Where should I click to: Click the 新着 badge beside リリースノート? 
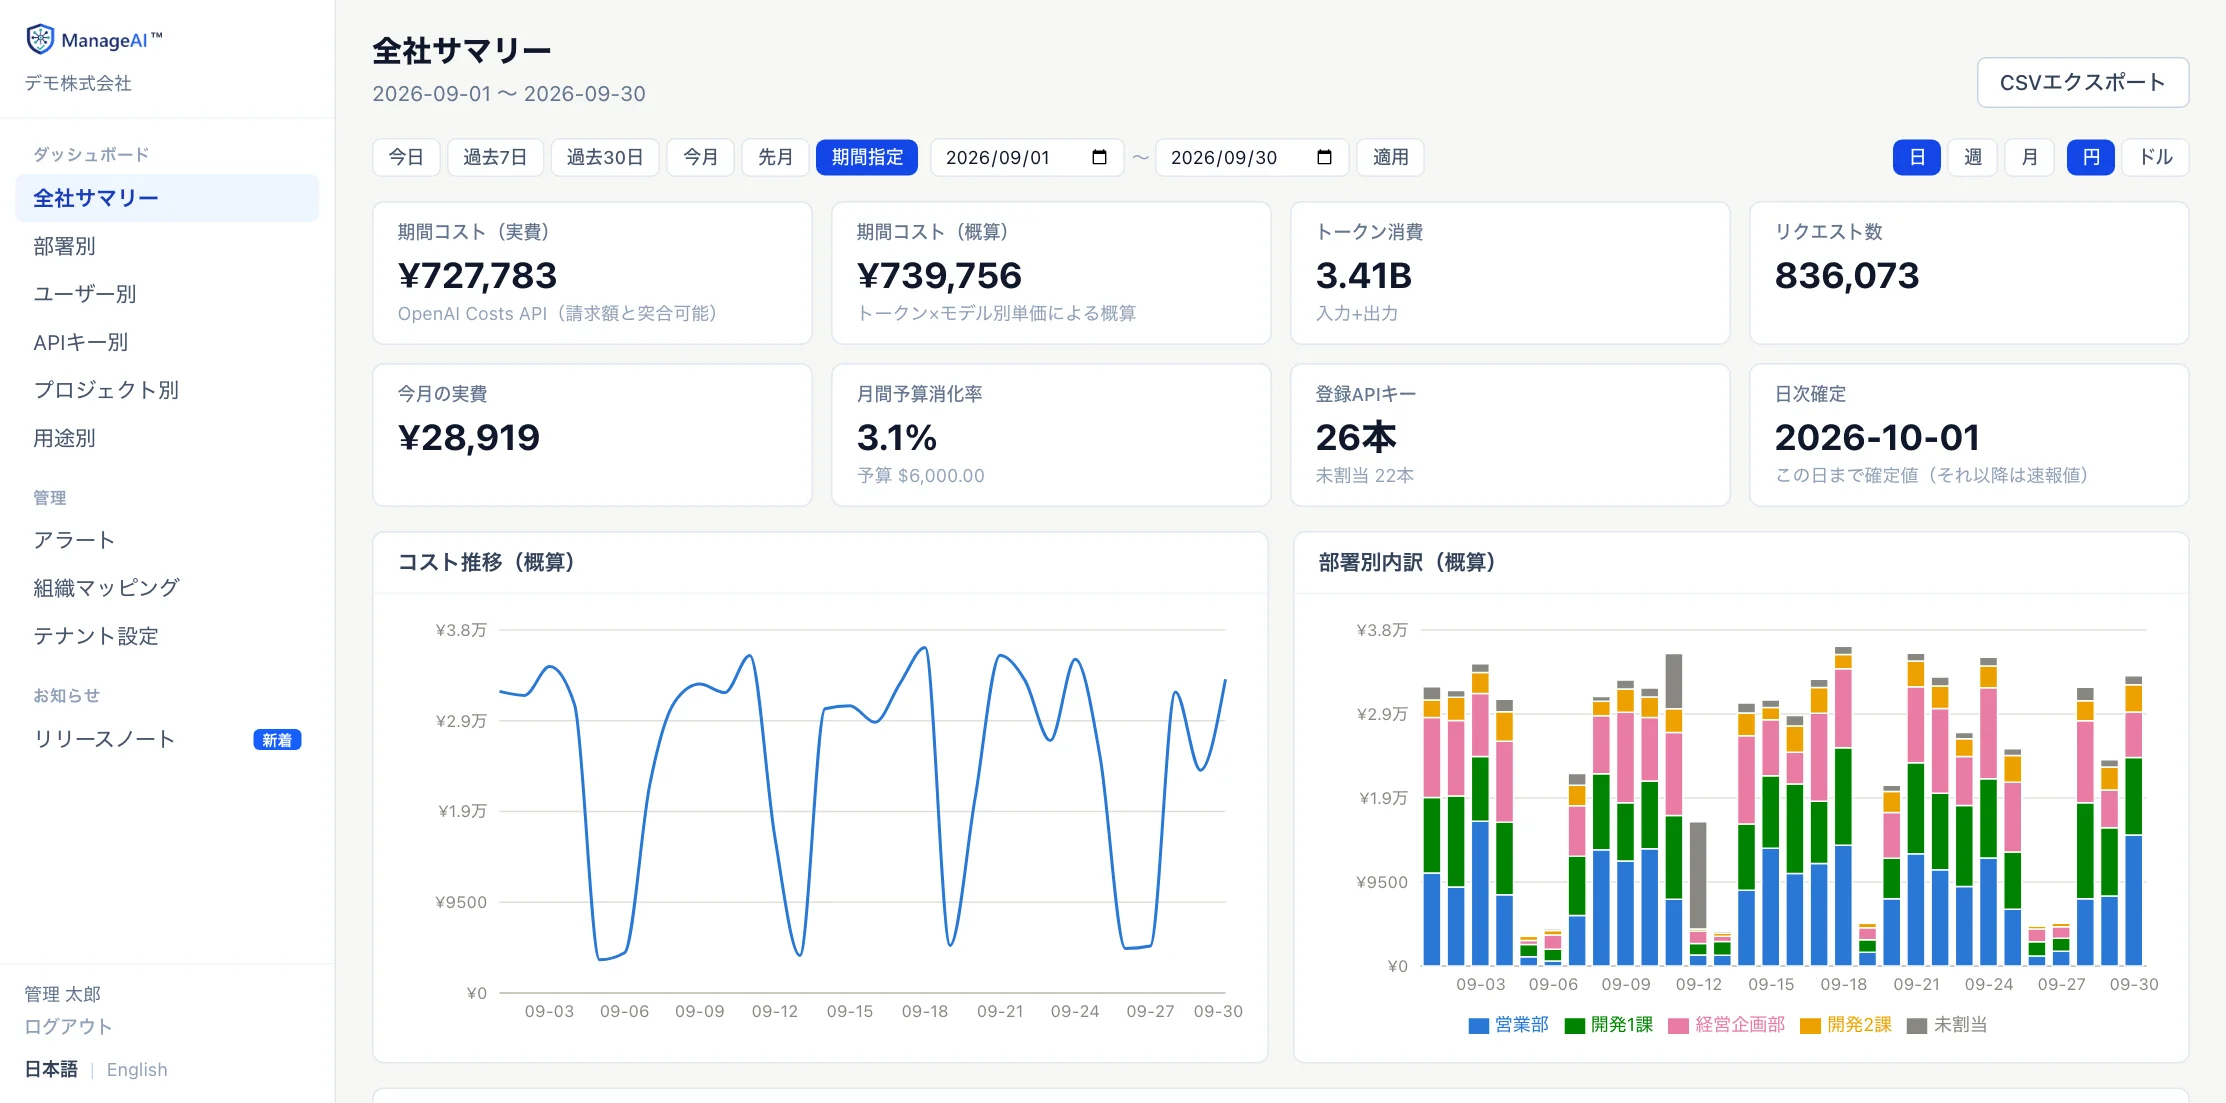coord(277,740)
